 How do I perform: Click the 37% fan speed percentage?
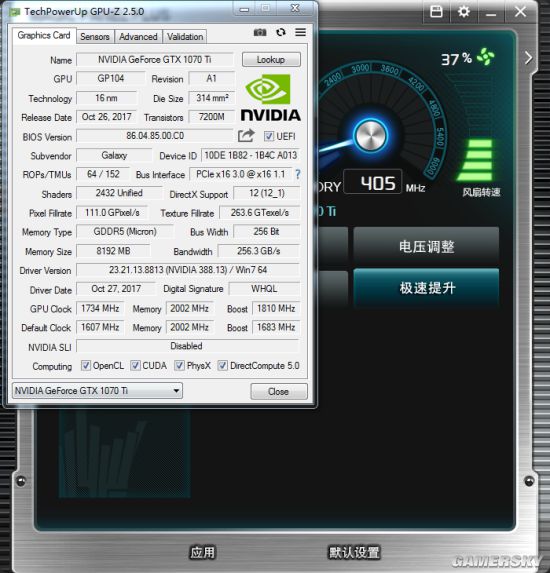pyautogui.click(x=456, y=58)
